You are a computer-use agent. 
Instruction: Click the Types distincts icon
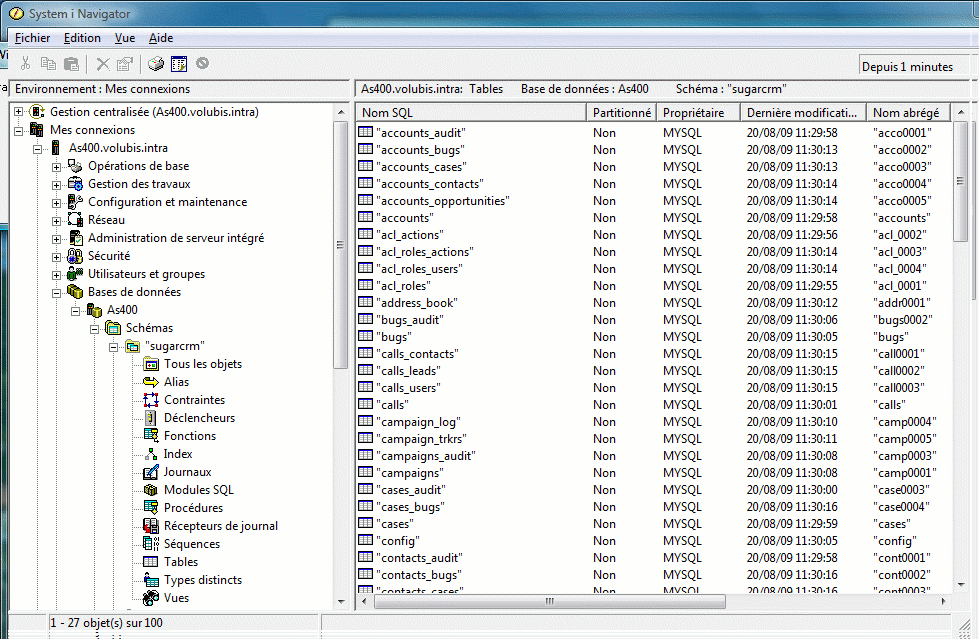click(x=151, y=580)
